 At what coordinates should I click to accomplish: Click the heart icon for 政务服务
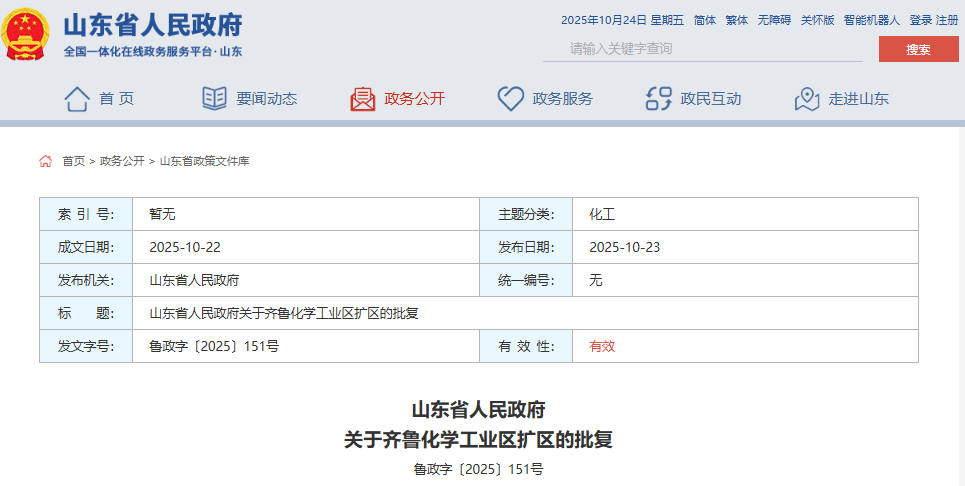510,99
